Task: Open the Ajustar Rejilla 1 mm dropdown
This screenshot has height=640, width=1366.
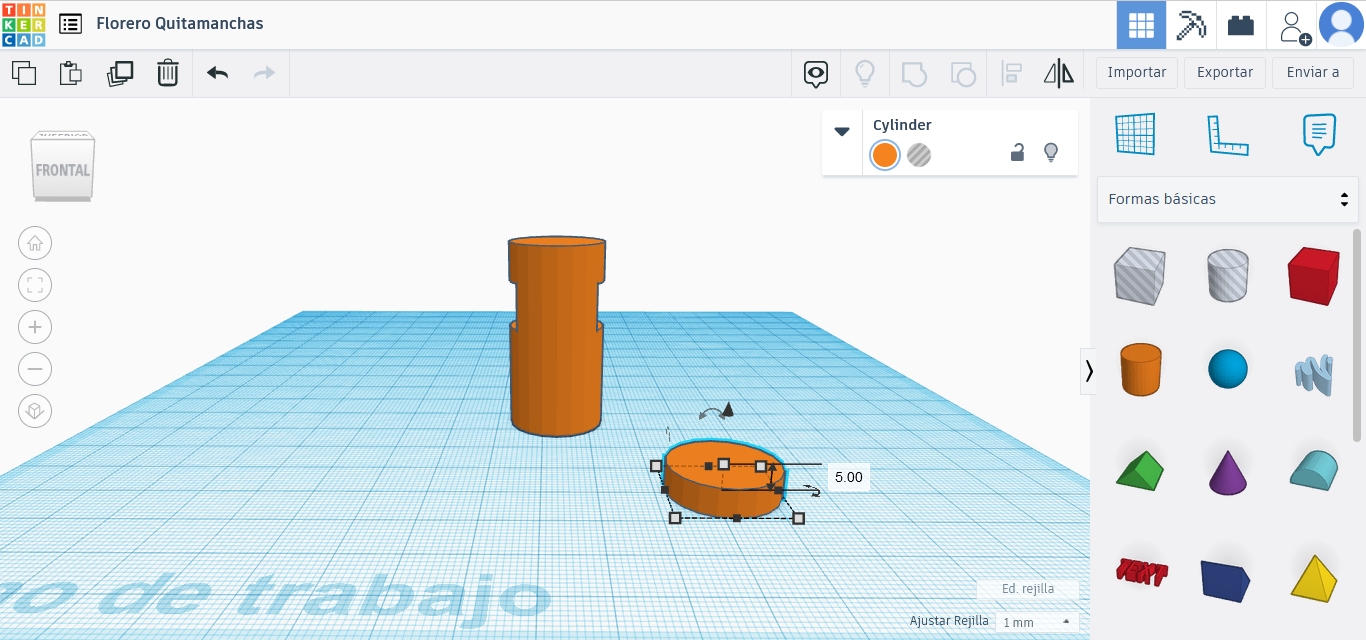Action: pyautogui.click(x=1037, y=622)
